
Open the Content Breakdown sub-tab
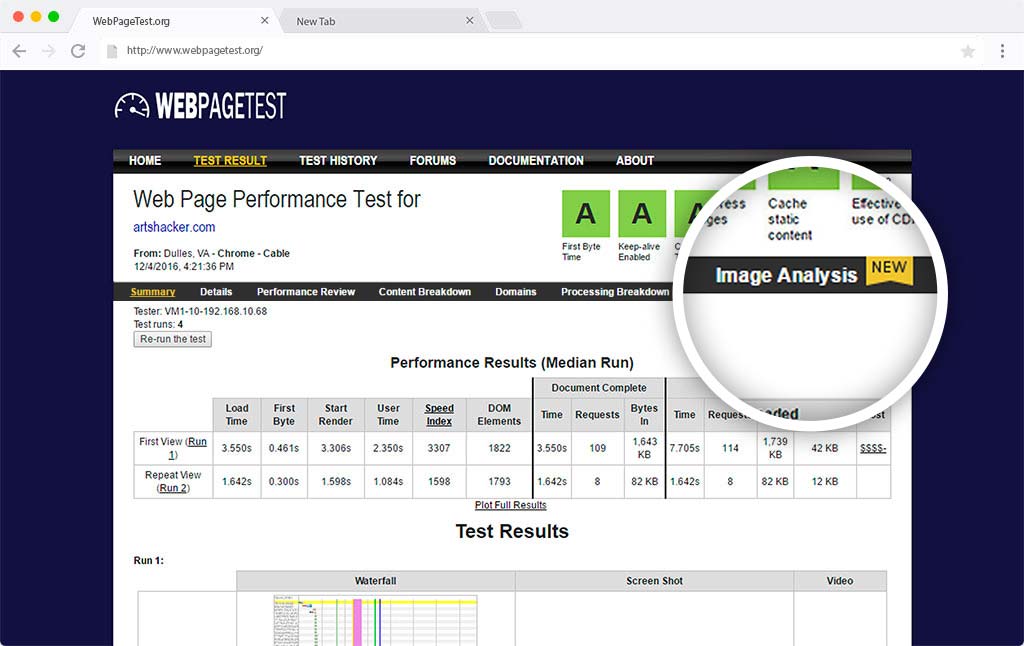click(x=424, y=292)
